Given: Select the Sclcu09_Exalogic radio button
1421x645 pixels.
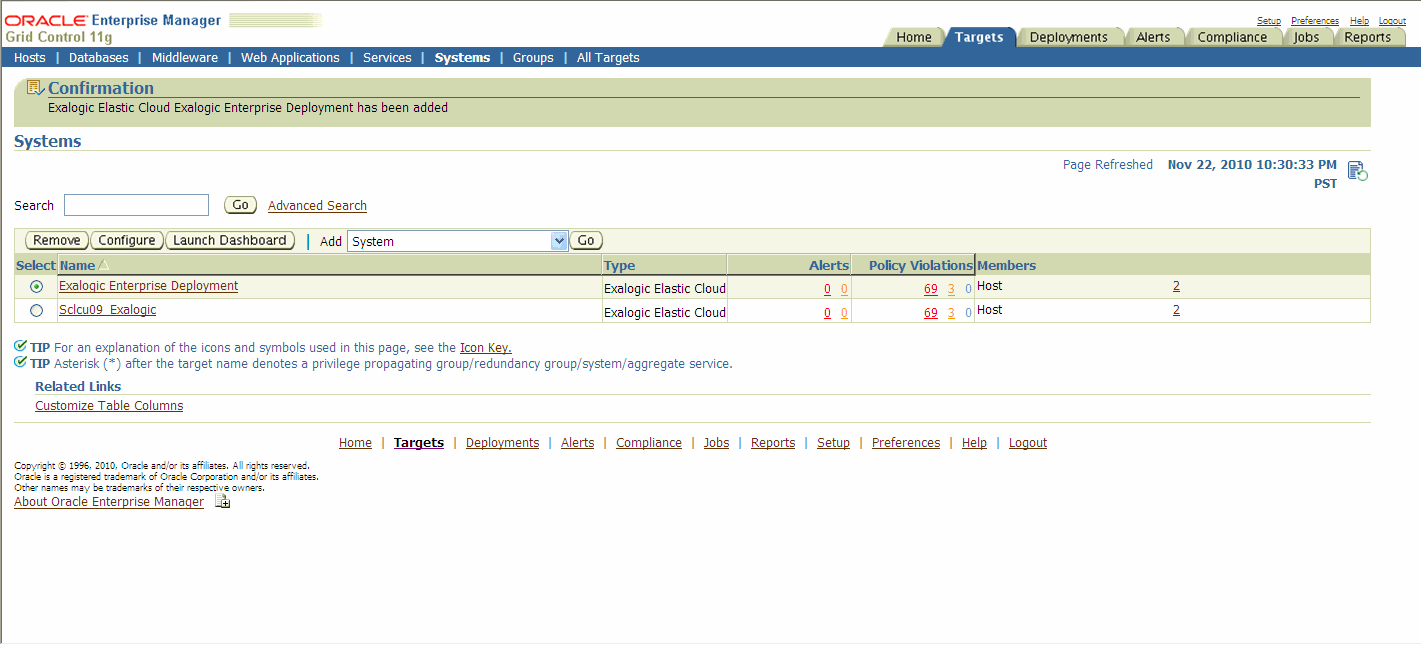Looking at the screenshot, I should [37, 311].
